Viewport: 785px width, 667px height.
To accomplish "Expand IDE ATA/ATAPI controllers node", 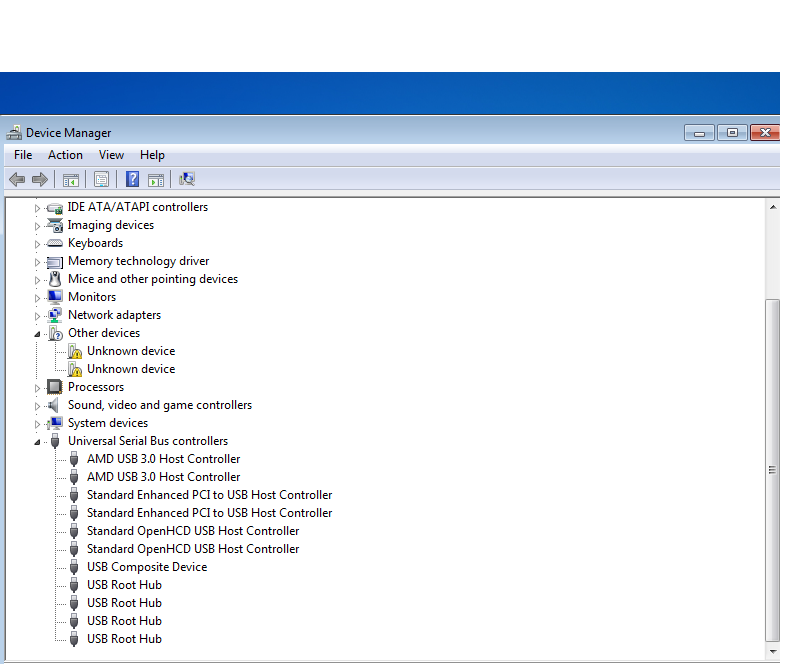I will [x=37, y=208].
